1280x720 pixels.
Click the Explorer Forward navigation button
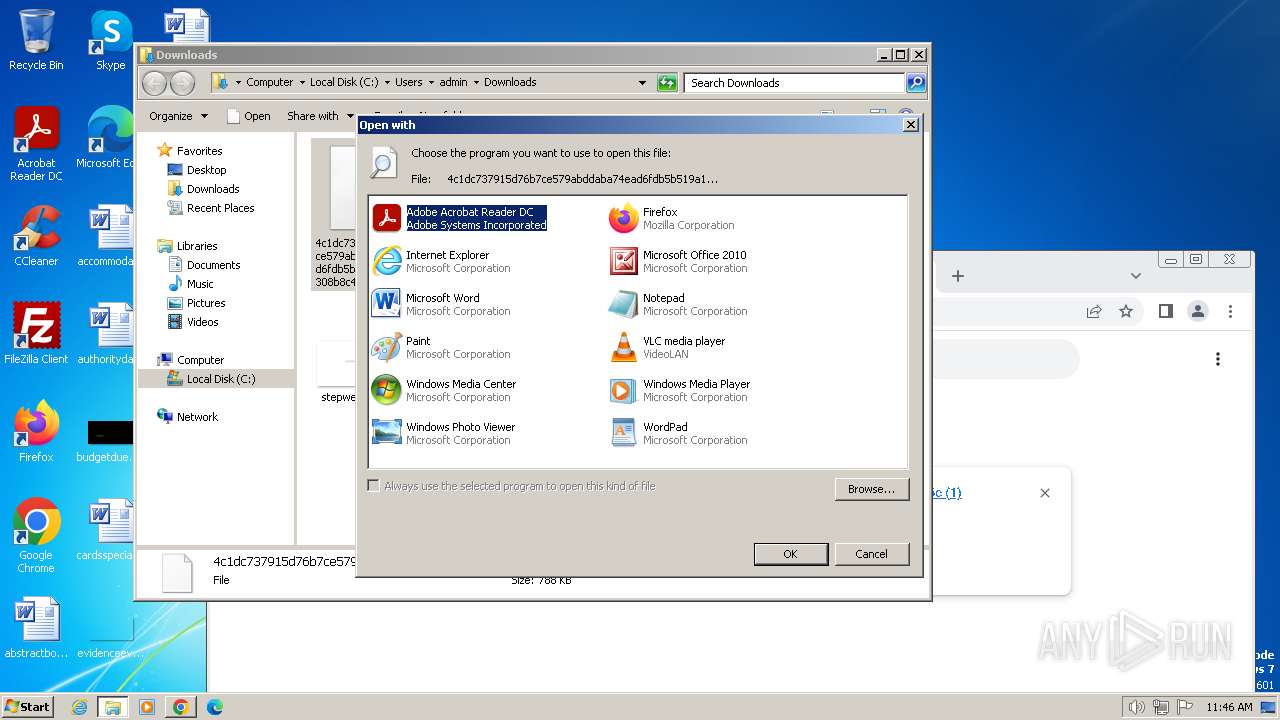(183, 83)
